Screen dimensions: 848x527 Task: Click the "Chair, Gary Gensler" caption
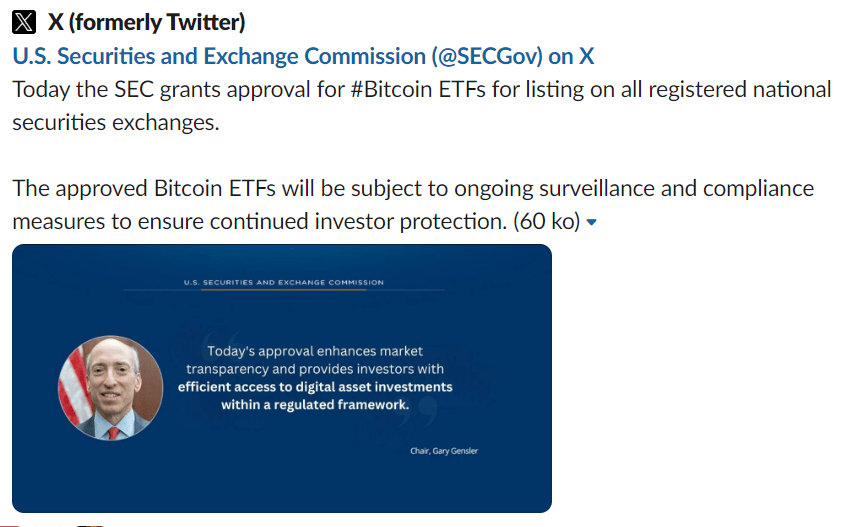tap(445, 452)
